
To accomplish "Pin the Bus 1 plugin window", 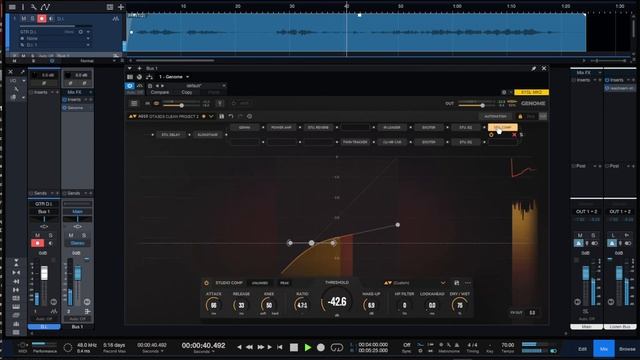I will tap(533, 69).
